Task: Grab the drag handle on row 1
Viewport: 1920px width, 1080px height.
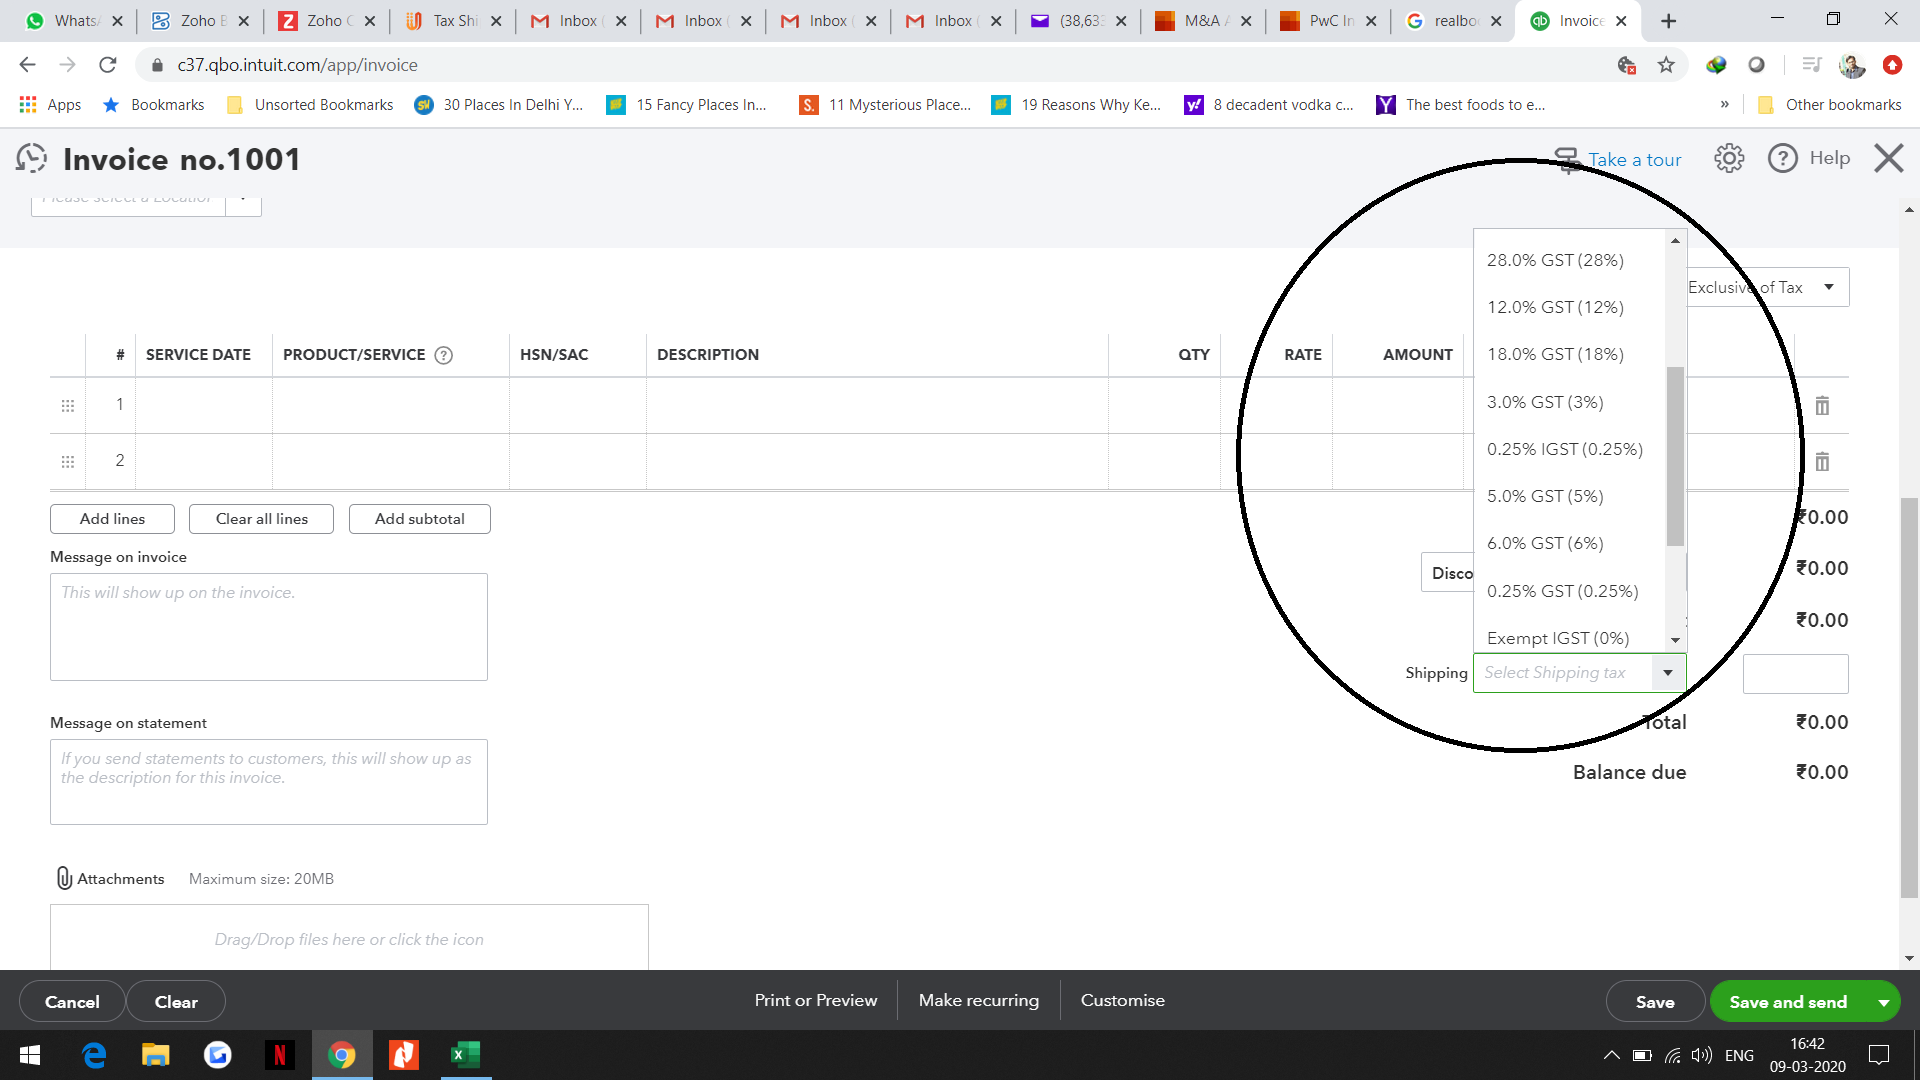Action: [x=68, y=406]
